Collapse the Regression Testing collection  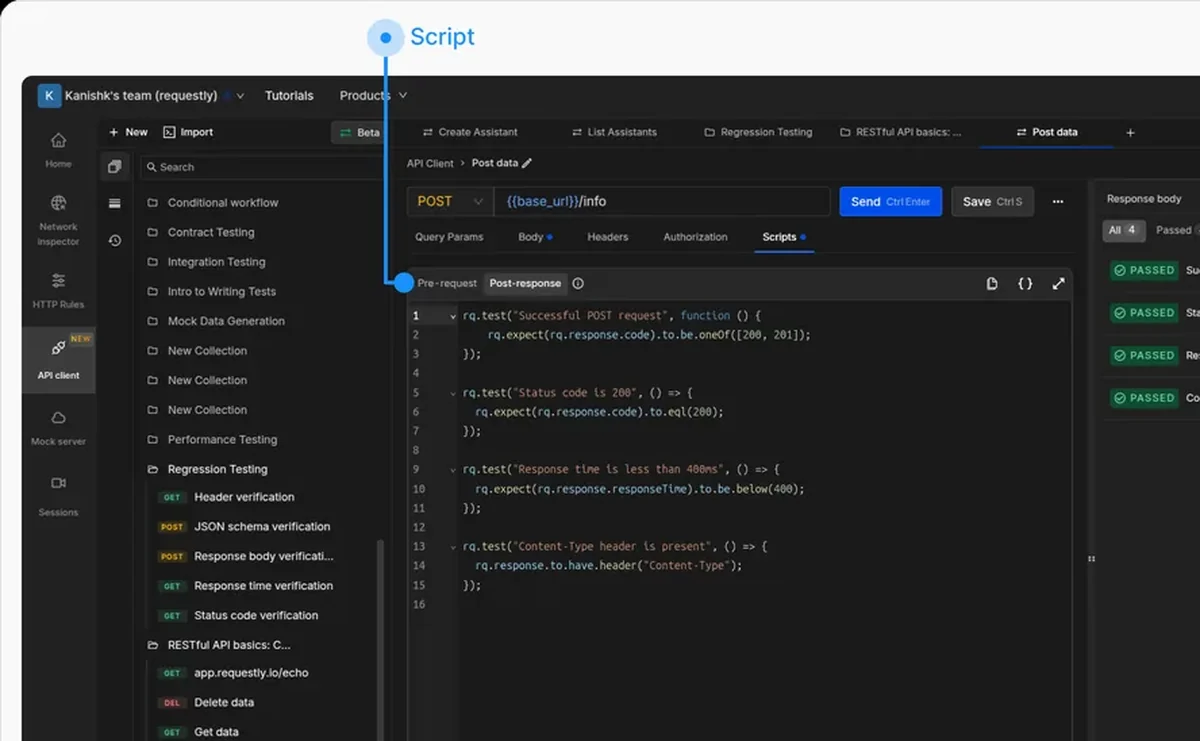tap(153, 469)
